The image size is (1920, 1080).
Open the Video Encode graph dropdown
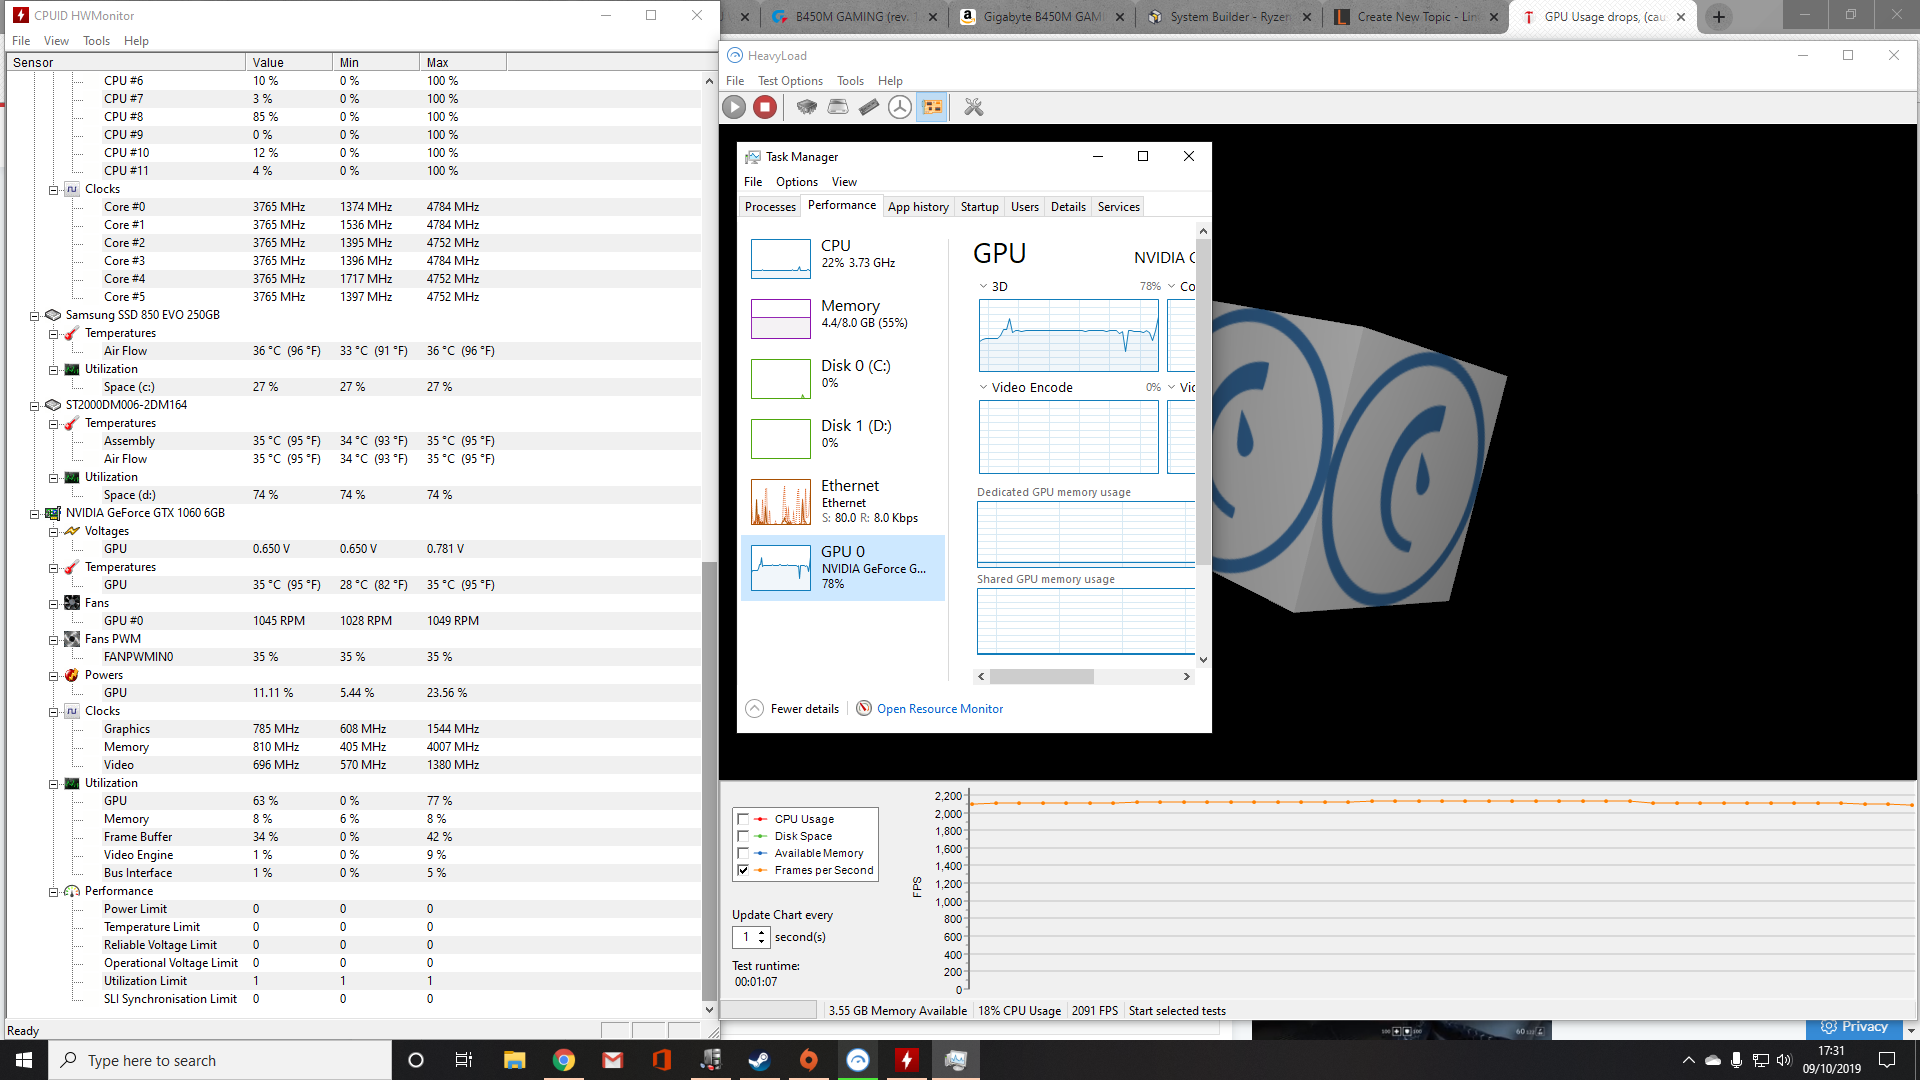pos(983,388)
